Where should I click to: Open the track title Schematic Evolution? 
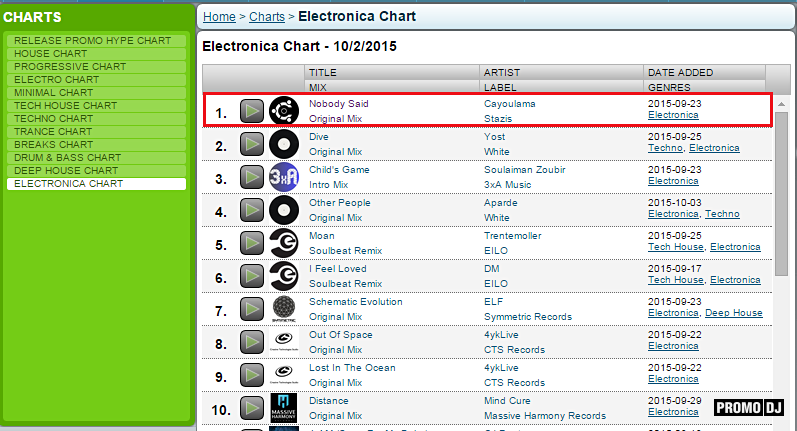pos(355,301)
